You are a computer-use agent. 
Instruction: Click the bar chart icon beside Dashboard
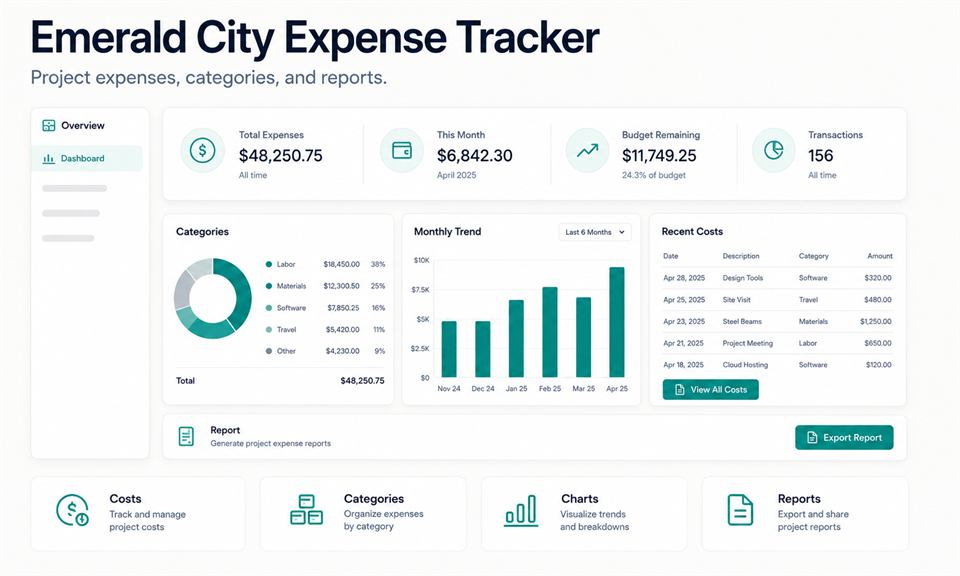click(48, 159)
